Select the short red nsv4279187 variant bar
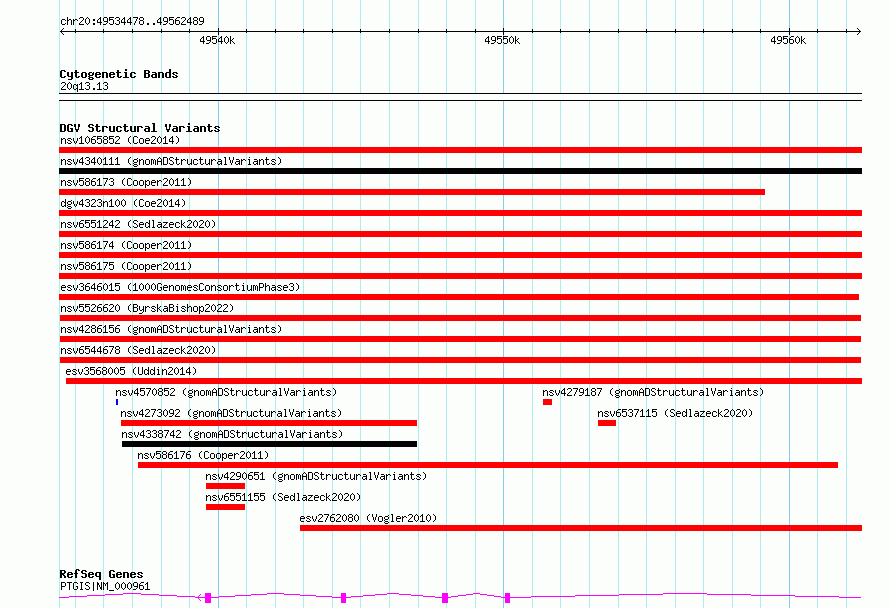Viewport: 890px width, 608px height. [x=547, y=402]
